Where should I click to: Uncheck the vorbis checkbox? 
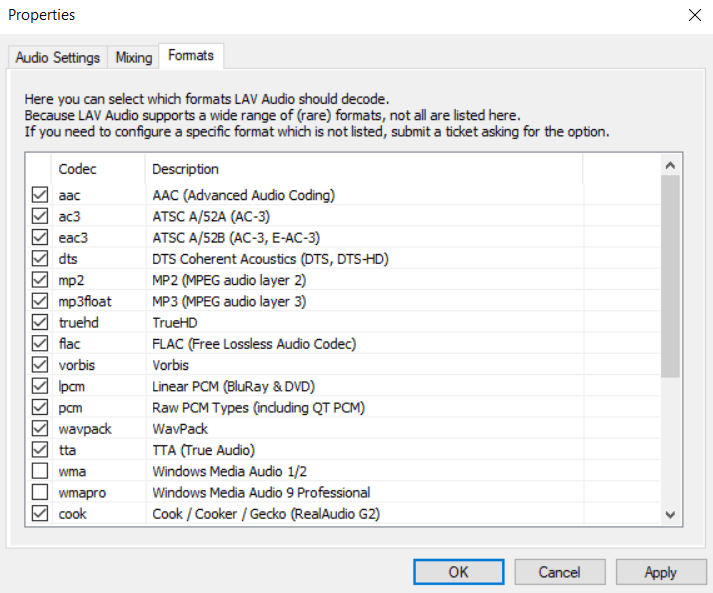click(x=40, y=365)
